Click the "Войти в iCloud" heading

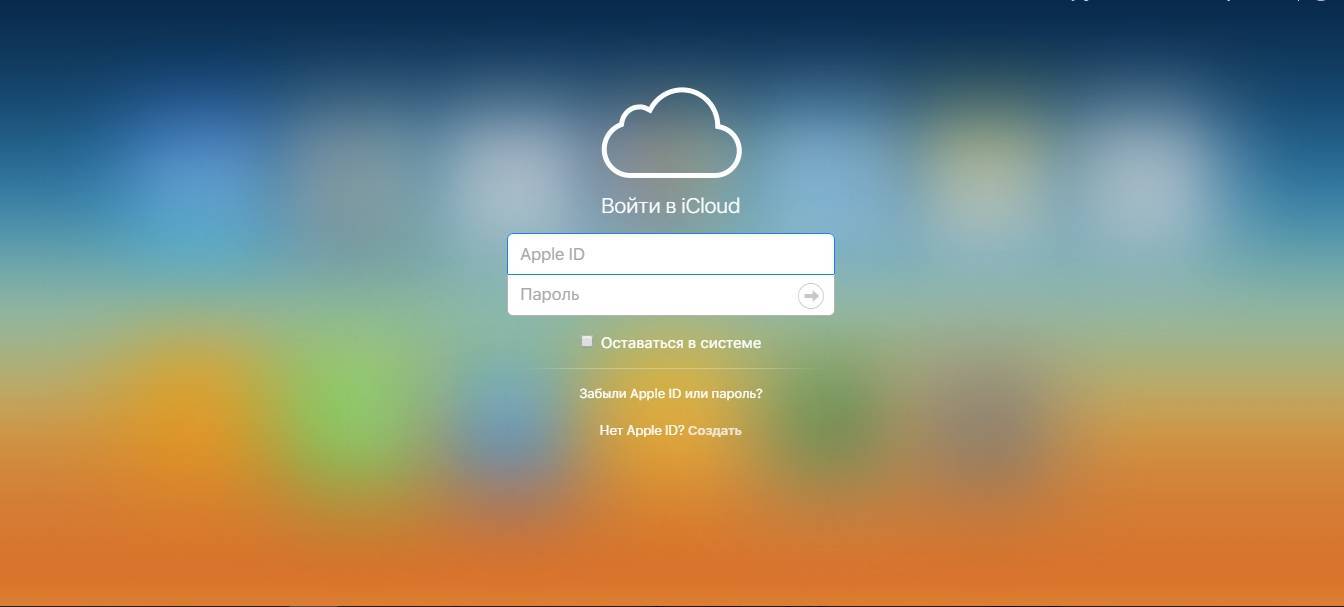point(670,206)
